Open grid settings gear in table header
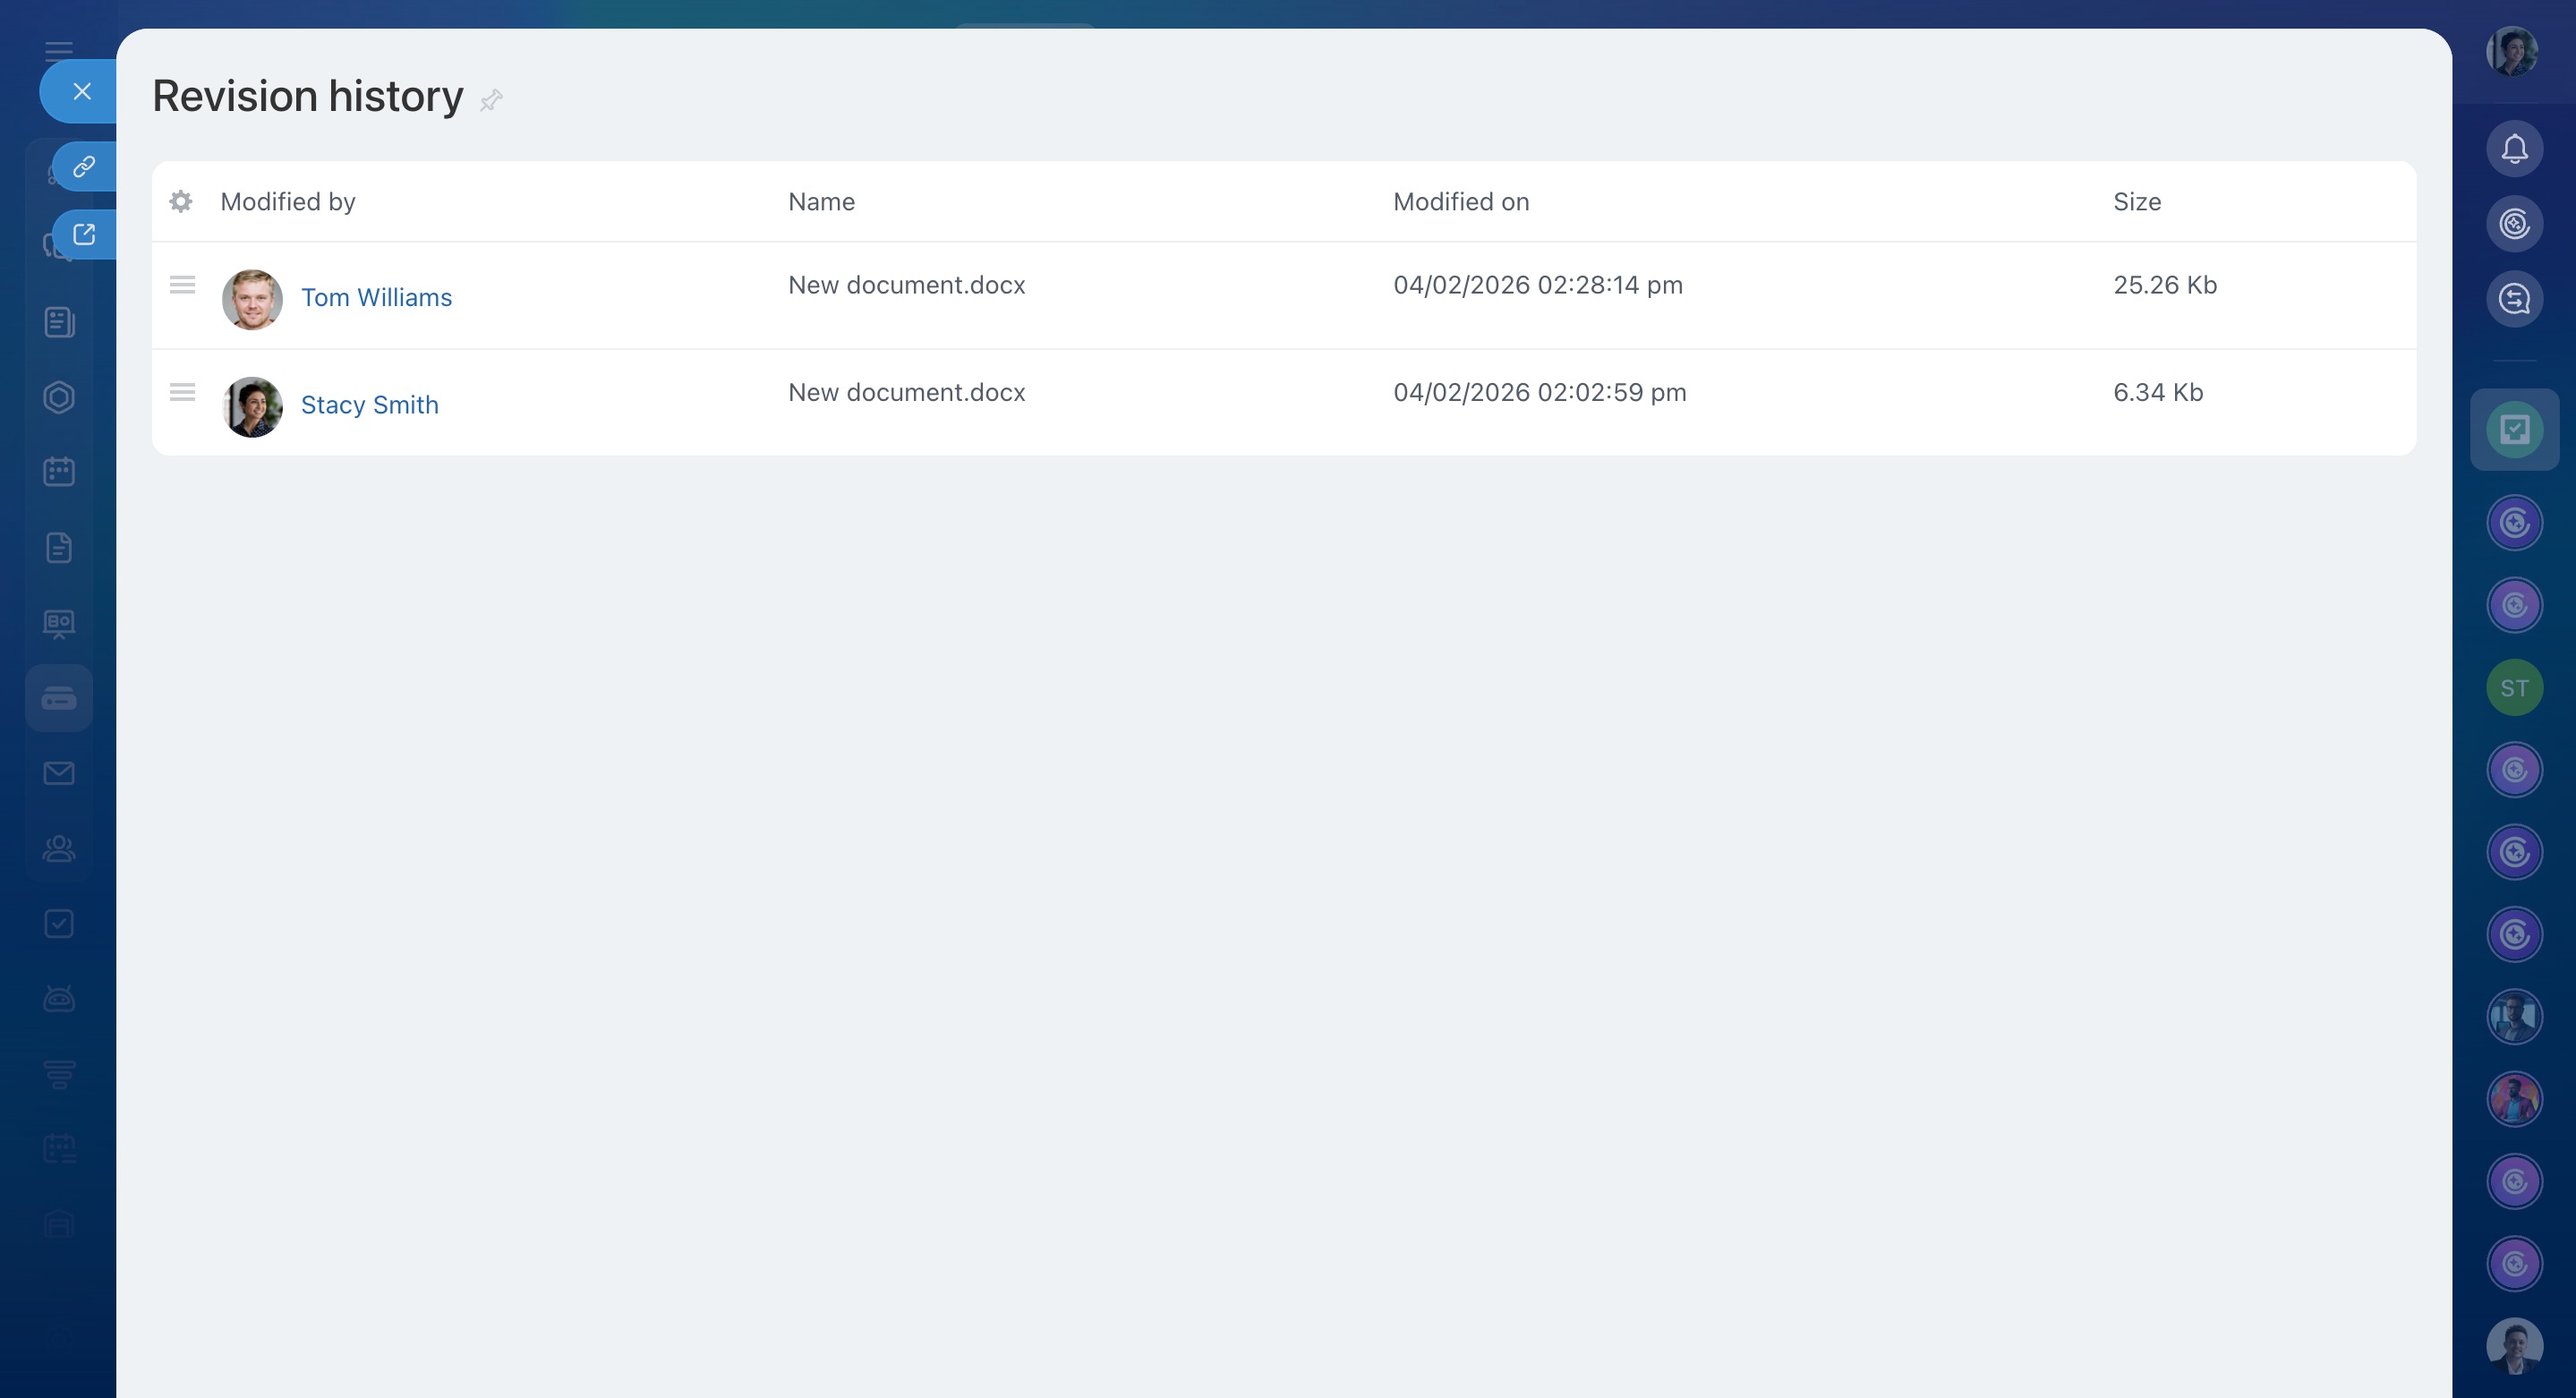 181,202
